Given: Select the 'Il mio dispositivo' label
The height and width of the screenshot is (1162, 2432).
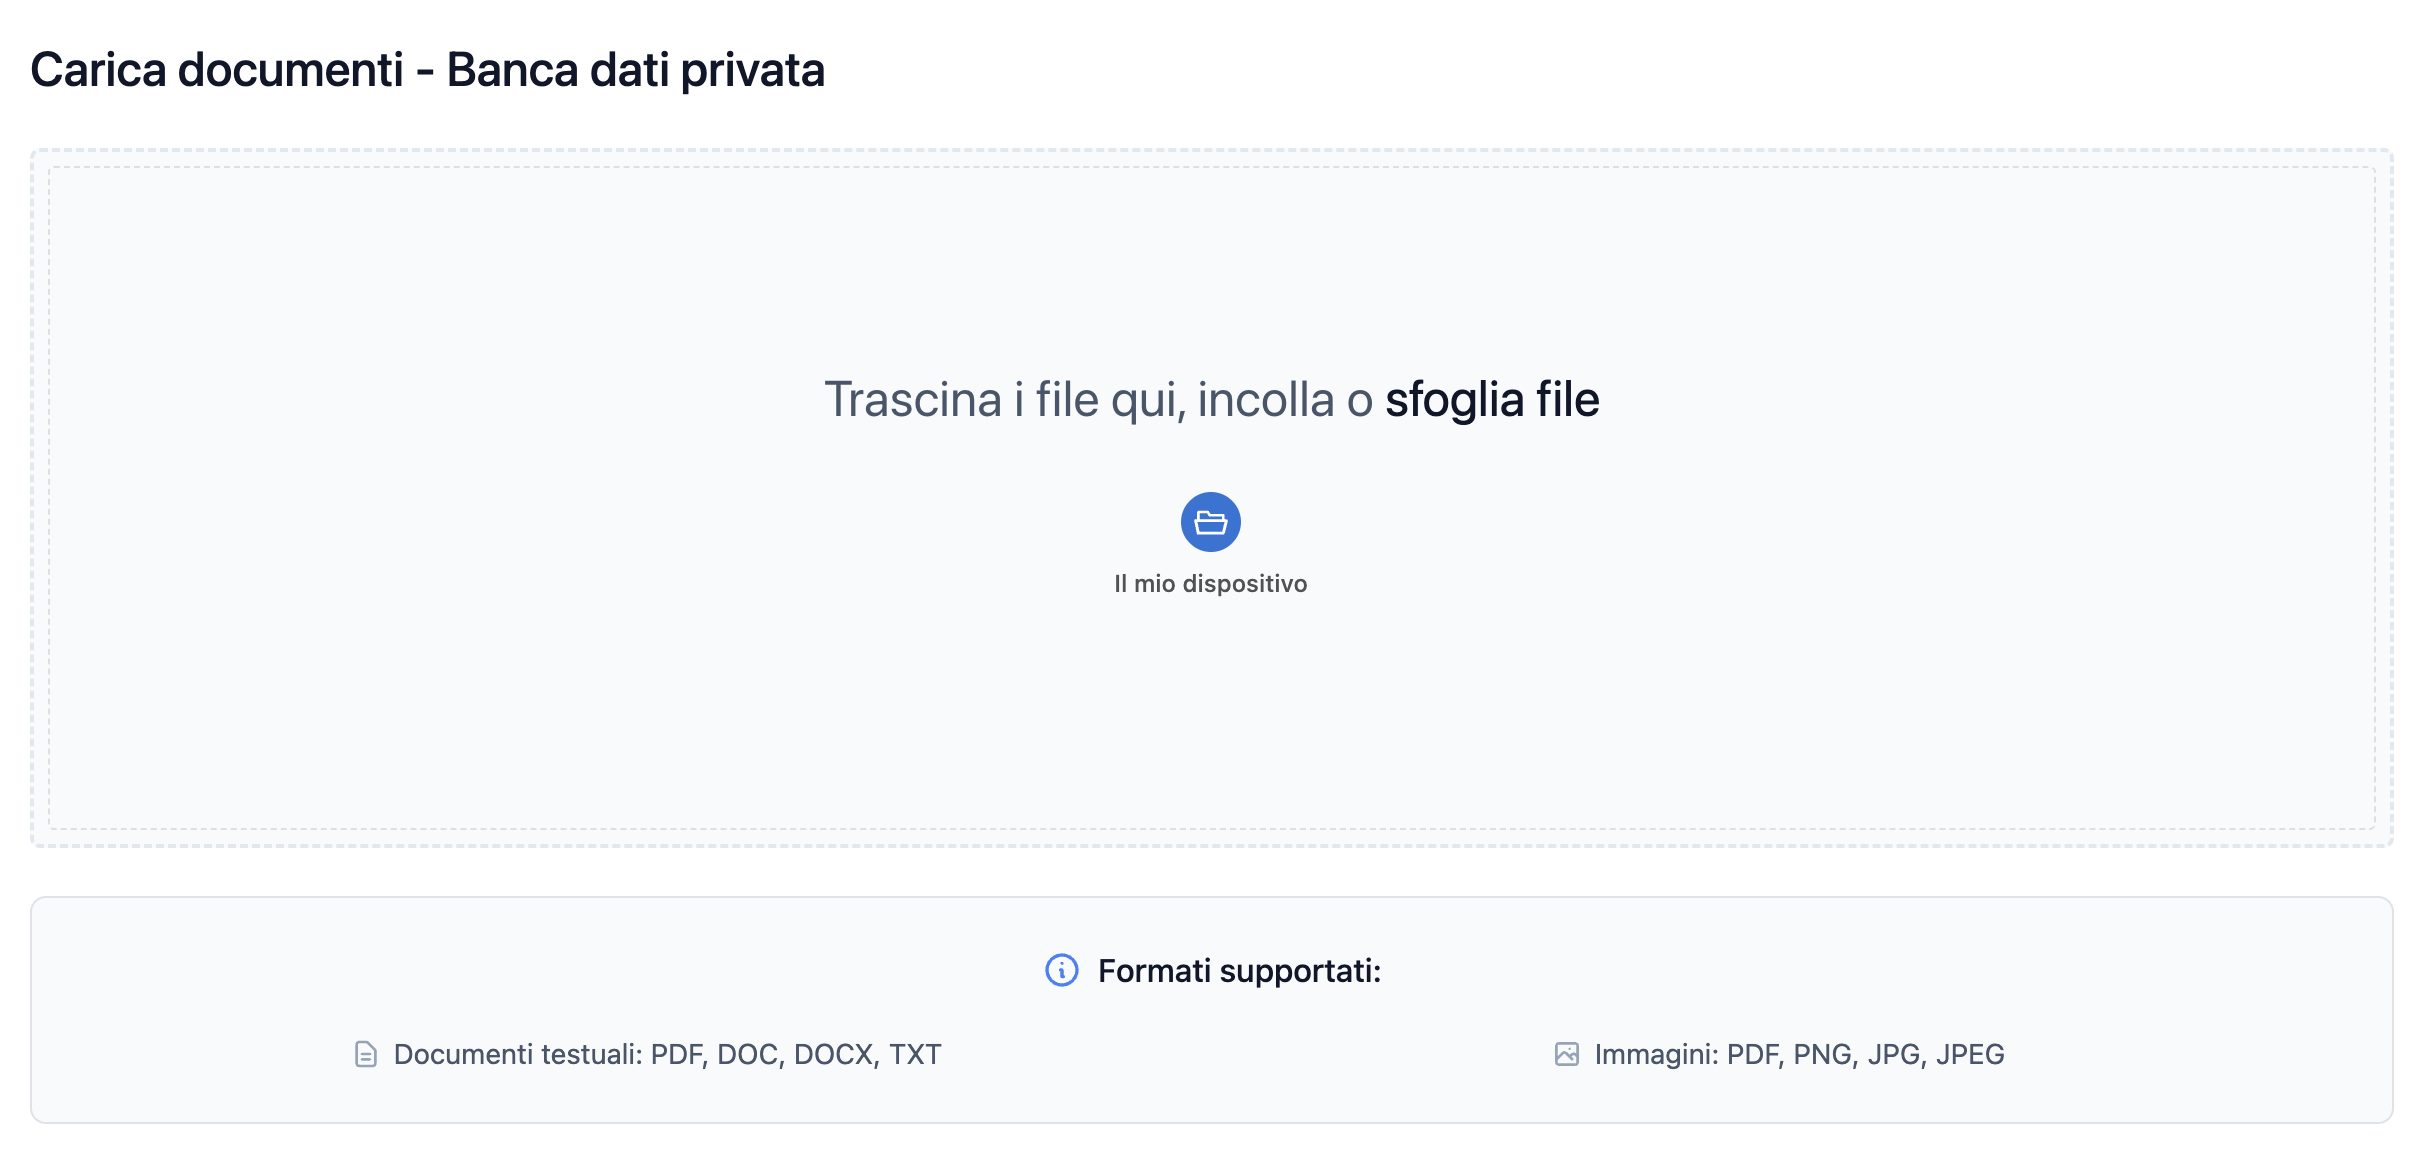Looking at the screenshot, I should tap(1210, 584).
